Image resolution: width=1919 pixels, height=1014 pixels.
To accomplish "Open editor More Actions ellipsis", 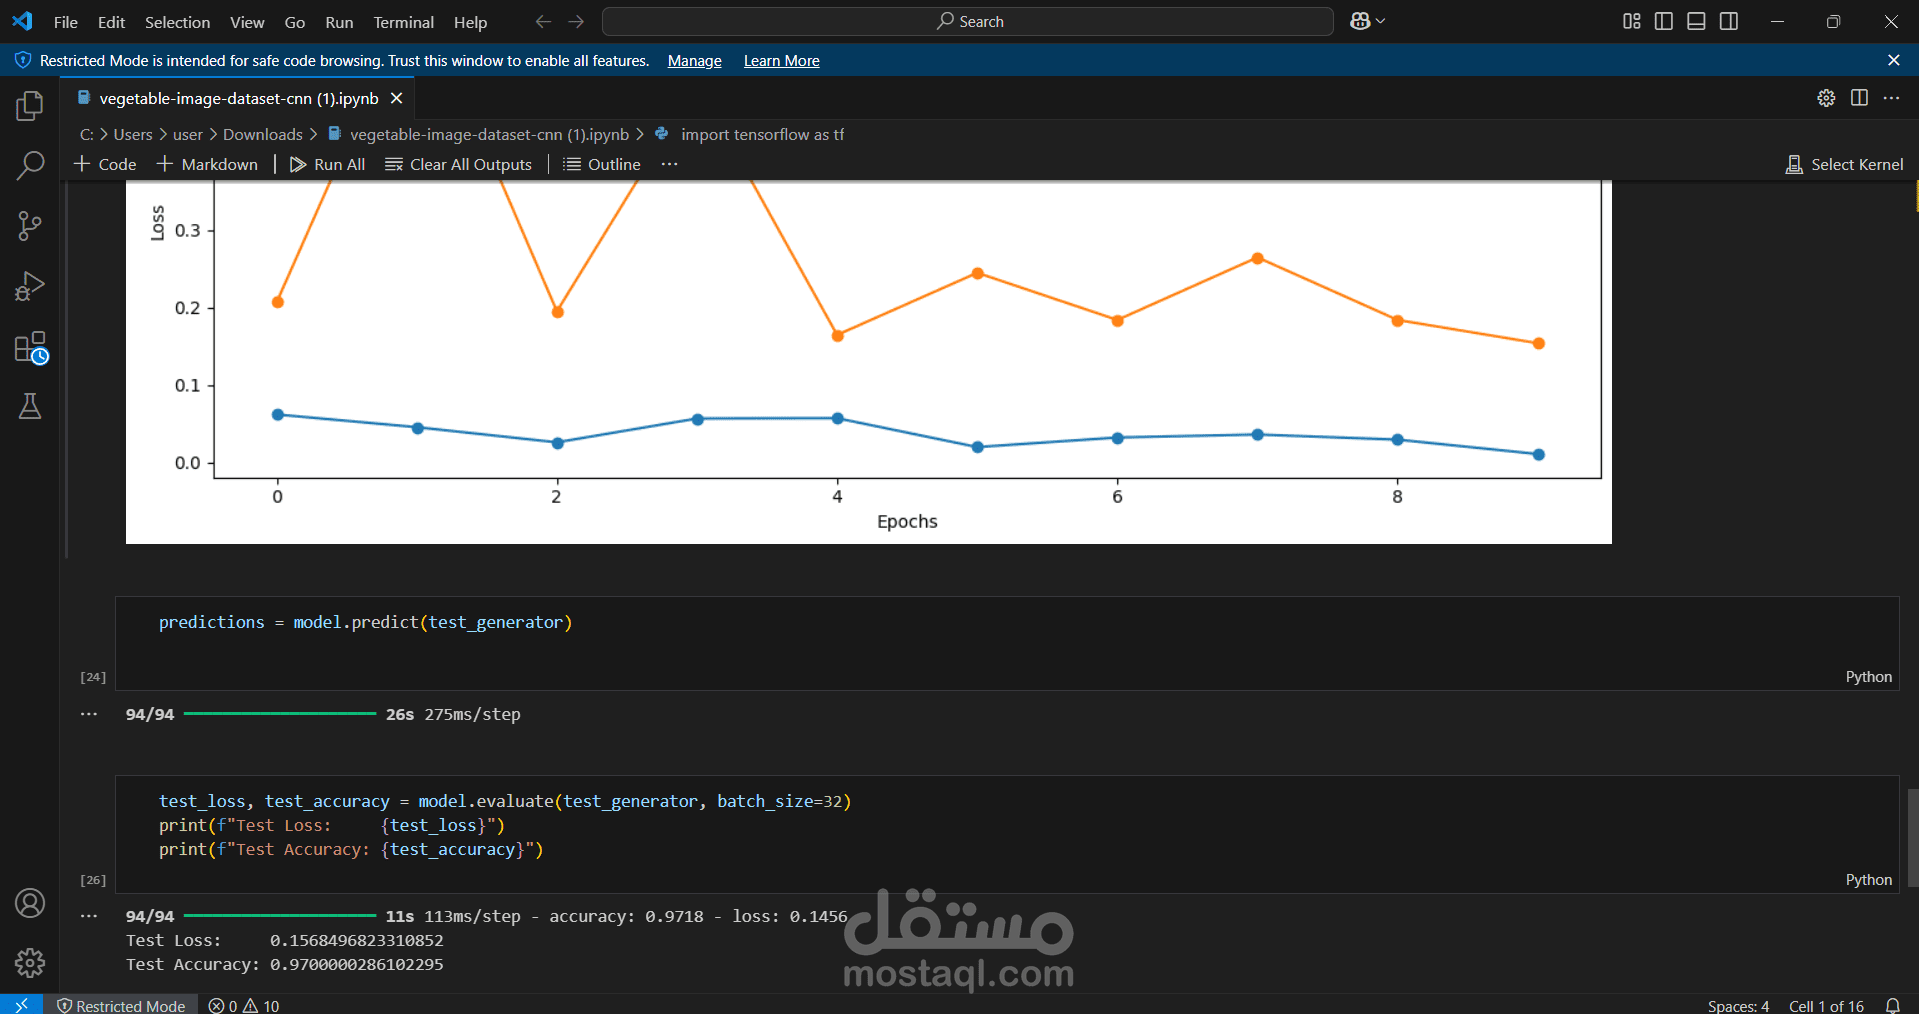I will tap(1891, 97).
